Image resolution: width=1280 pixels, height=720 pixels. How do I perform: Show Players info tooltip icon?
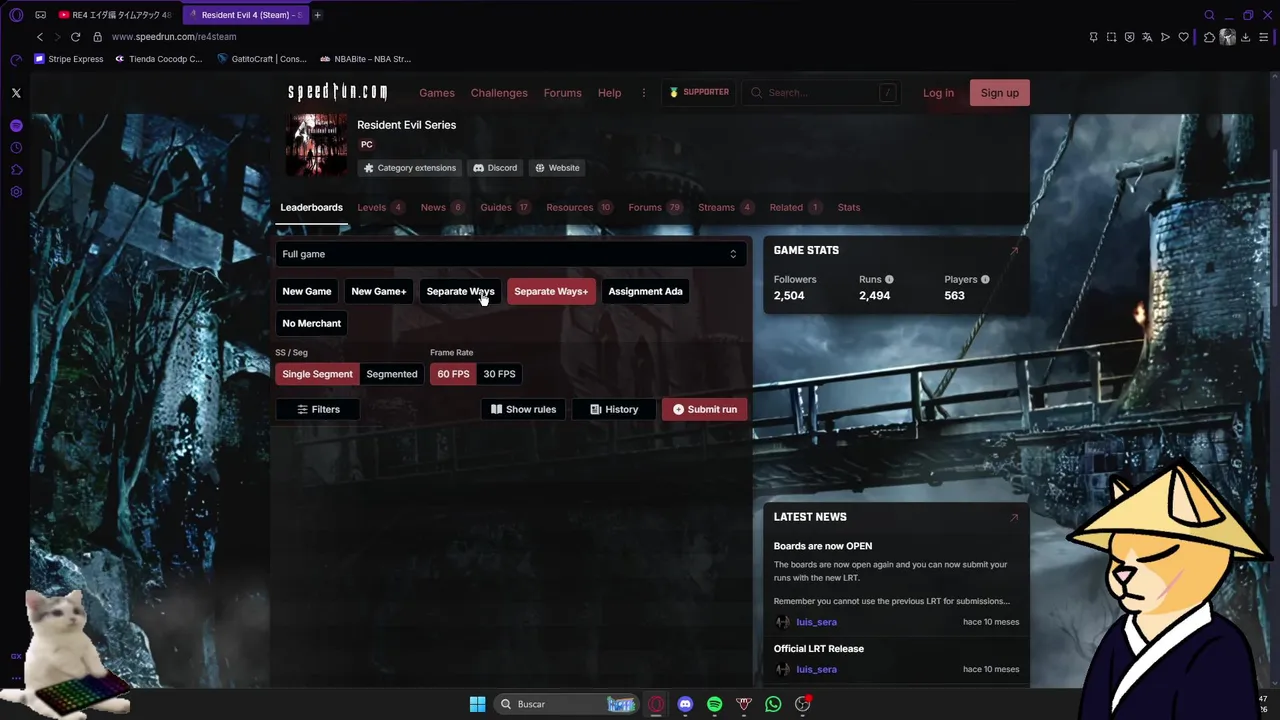(x=985, y=280)
